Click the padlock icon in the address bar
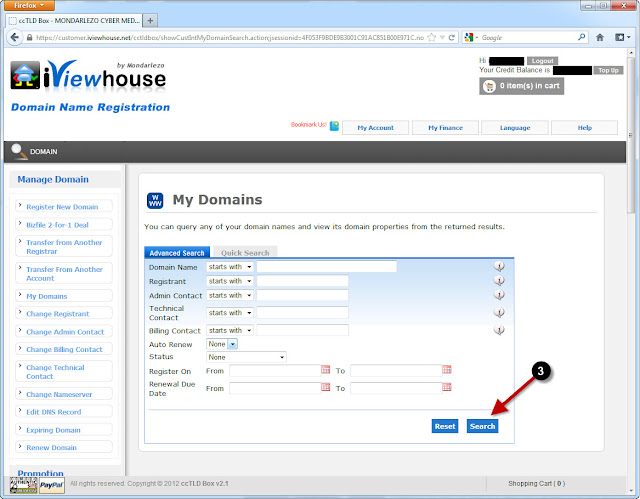 [29, 38]
